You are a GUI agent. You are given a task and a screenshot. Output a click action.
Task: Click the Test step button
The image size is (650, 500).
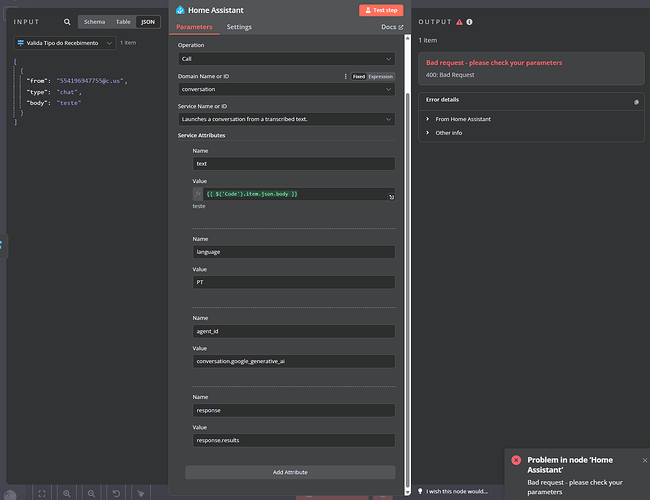(381, 10)
